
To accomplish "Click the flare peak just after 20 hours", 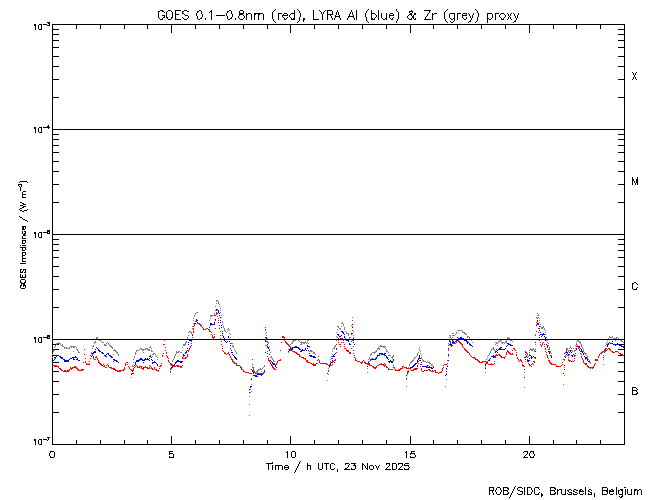I will pos(538,313).
